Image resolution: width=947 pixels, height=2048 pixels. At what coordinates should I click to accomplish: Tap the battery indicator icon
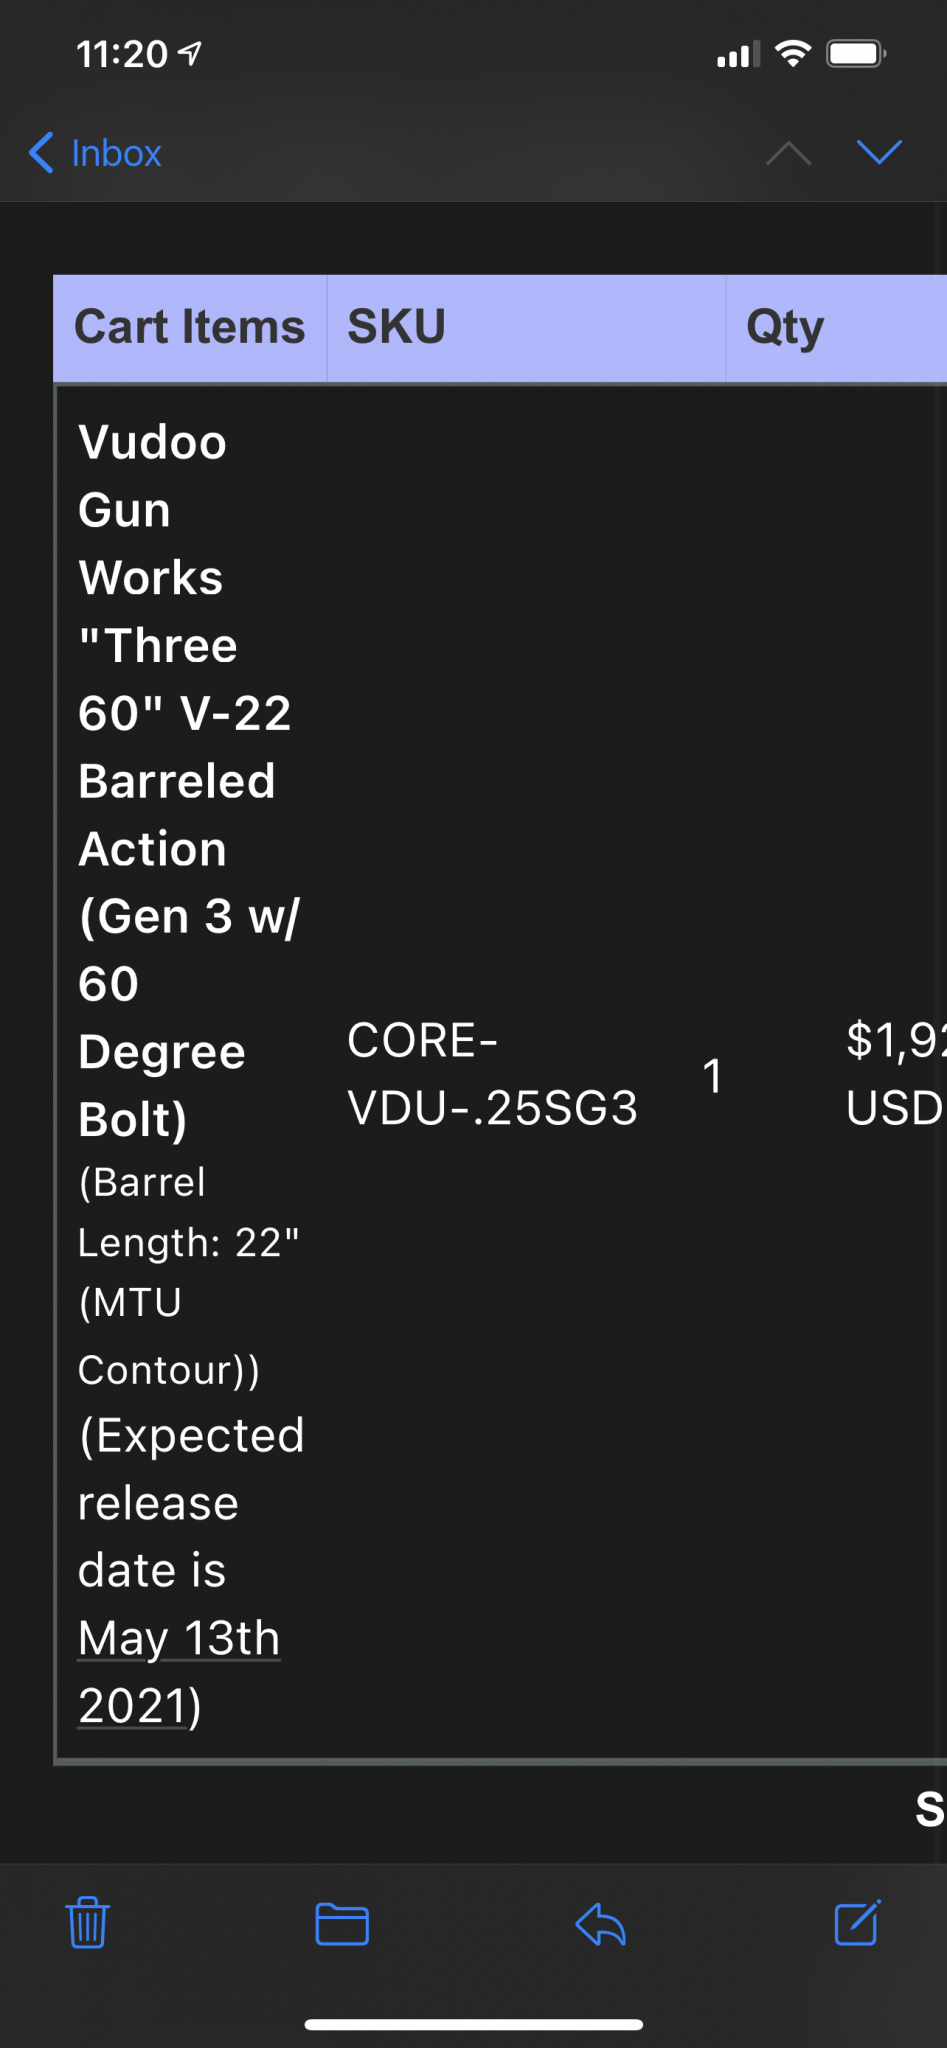[x=855, y=54]
